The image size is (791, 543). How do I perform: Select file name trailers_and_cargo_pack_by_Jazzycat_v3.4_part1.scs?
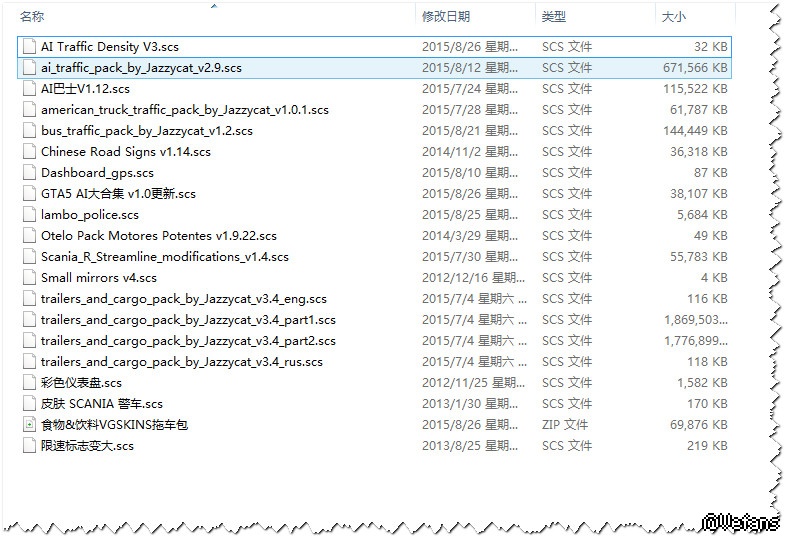click(x=188, y=320)
